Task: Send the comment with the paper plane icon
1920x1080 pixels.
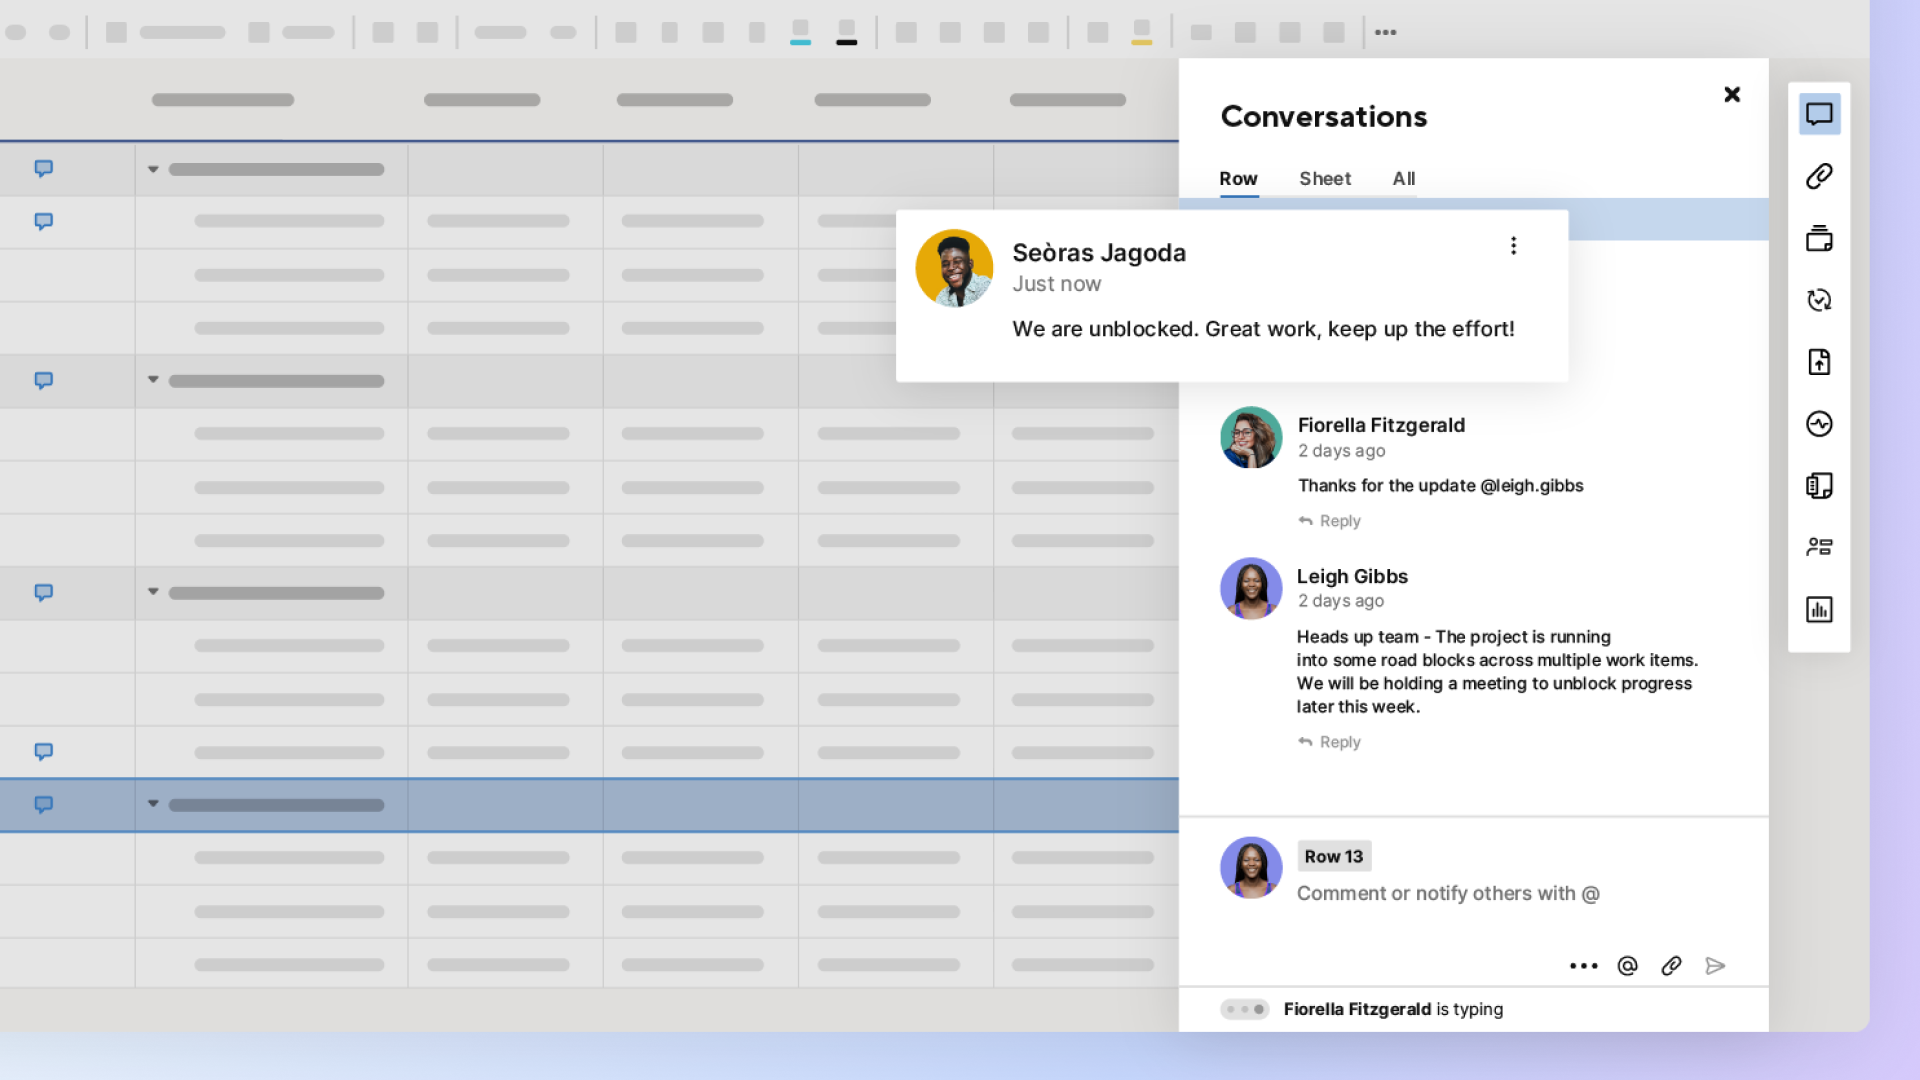Action: pyautogui.click(x=1716, y=965)
